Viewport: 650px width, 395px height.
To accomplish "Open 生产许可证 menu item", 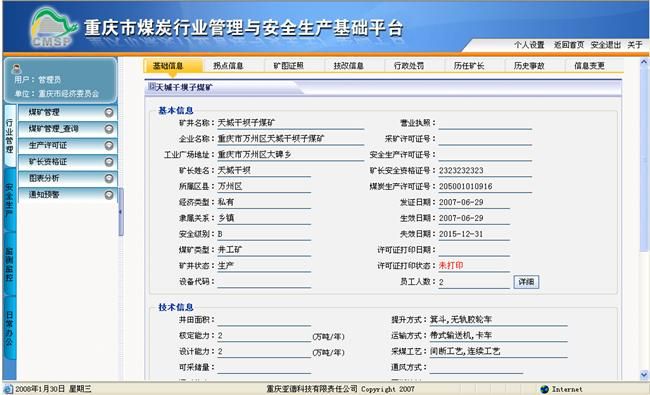I will pyautogui.click(x=67, y=145).
